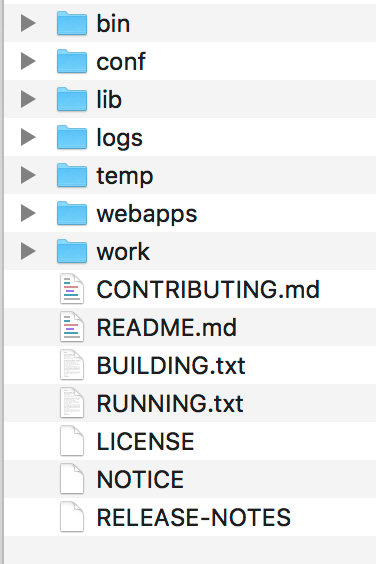Select the BUILDING.txt document icon
Image resolution: width=376 pixels, height=564 pixels.
72,365
